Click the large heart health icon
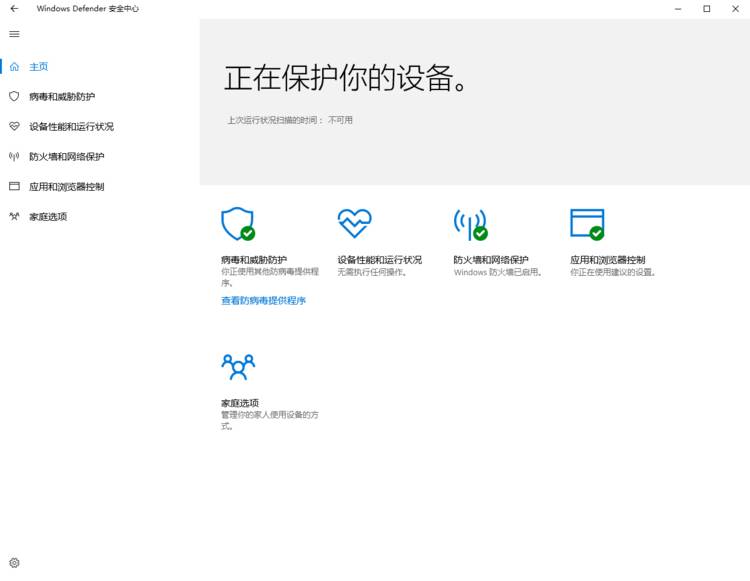The image size is (750, 581). (x=354, y=223)
